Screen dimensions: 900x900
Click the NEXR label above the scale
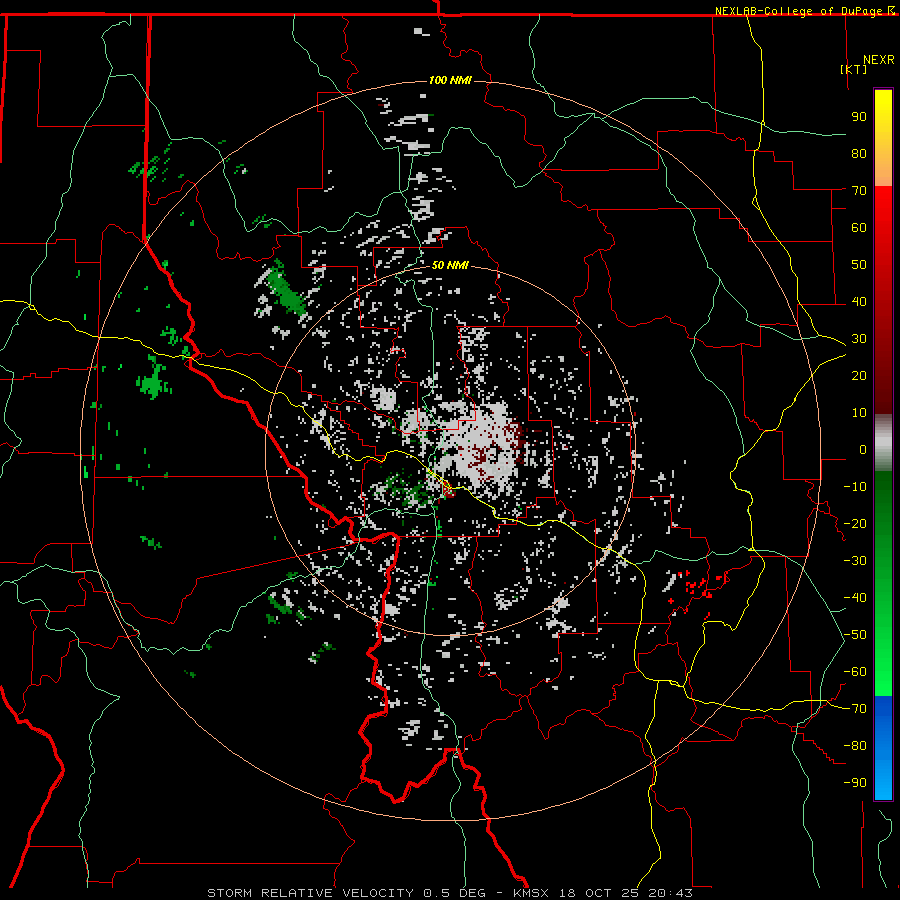[879, 60]
